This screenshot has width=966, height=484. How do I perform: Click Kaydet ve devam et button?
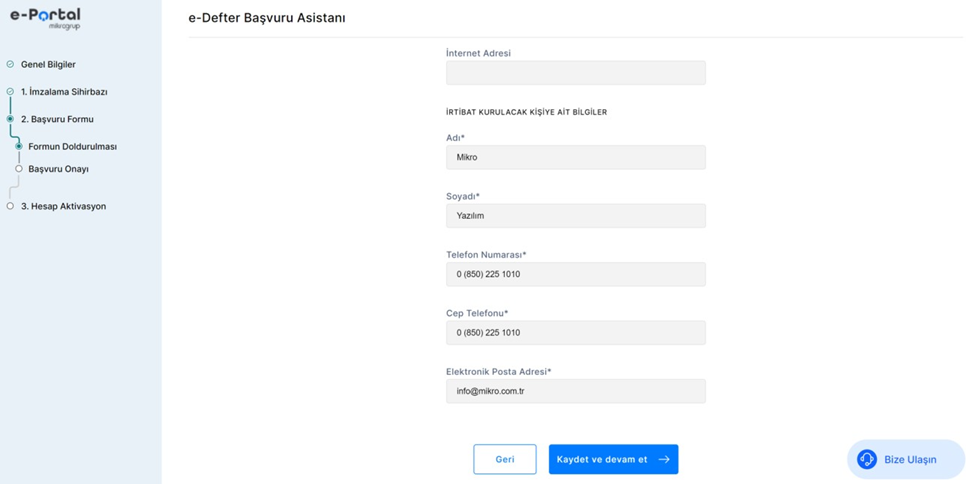(x=613, y=459)
